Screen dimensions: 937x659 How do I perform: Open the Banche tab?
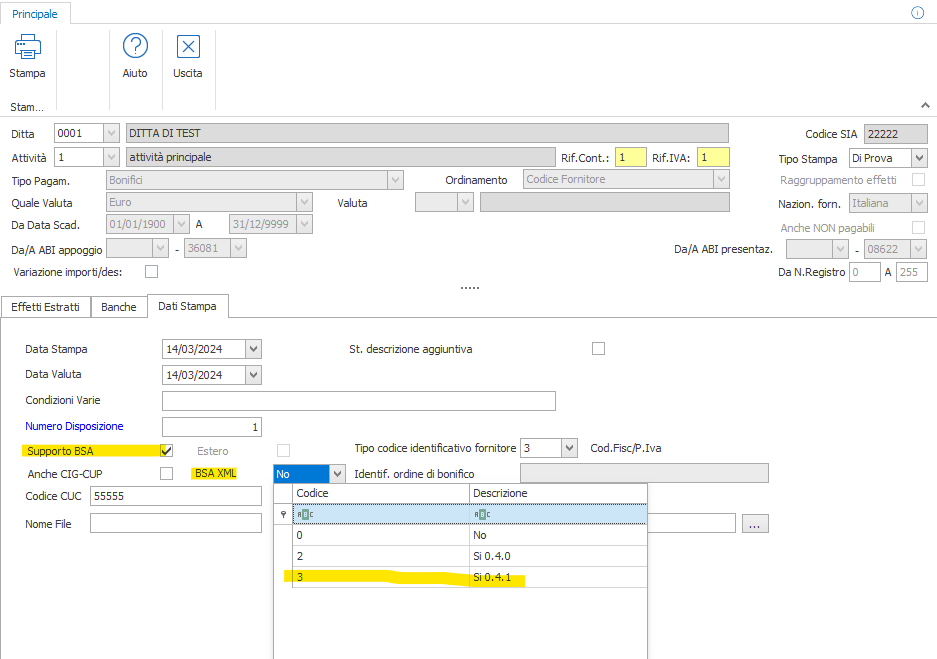click(118, 306)
